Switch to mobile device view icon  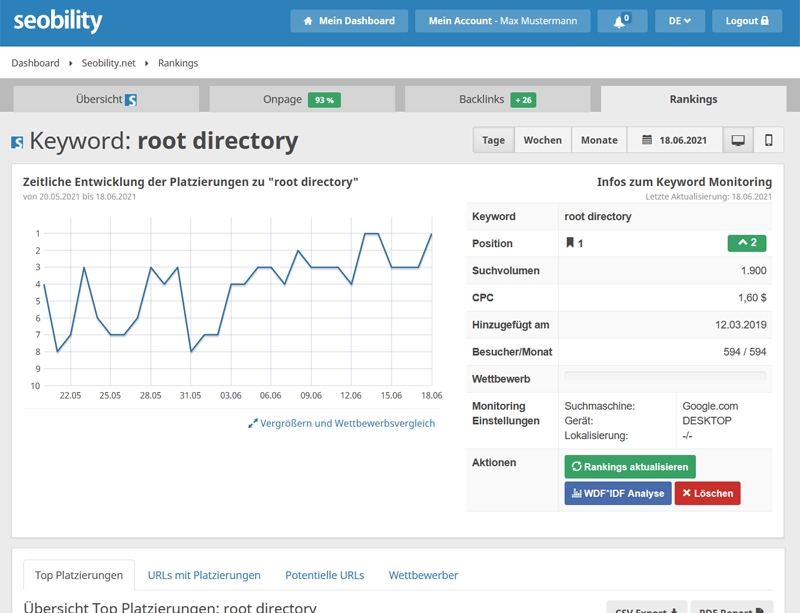coord(768,140)
